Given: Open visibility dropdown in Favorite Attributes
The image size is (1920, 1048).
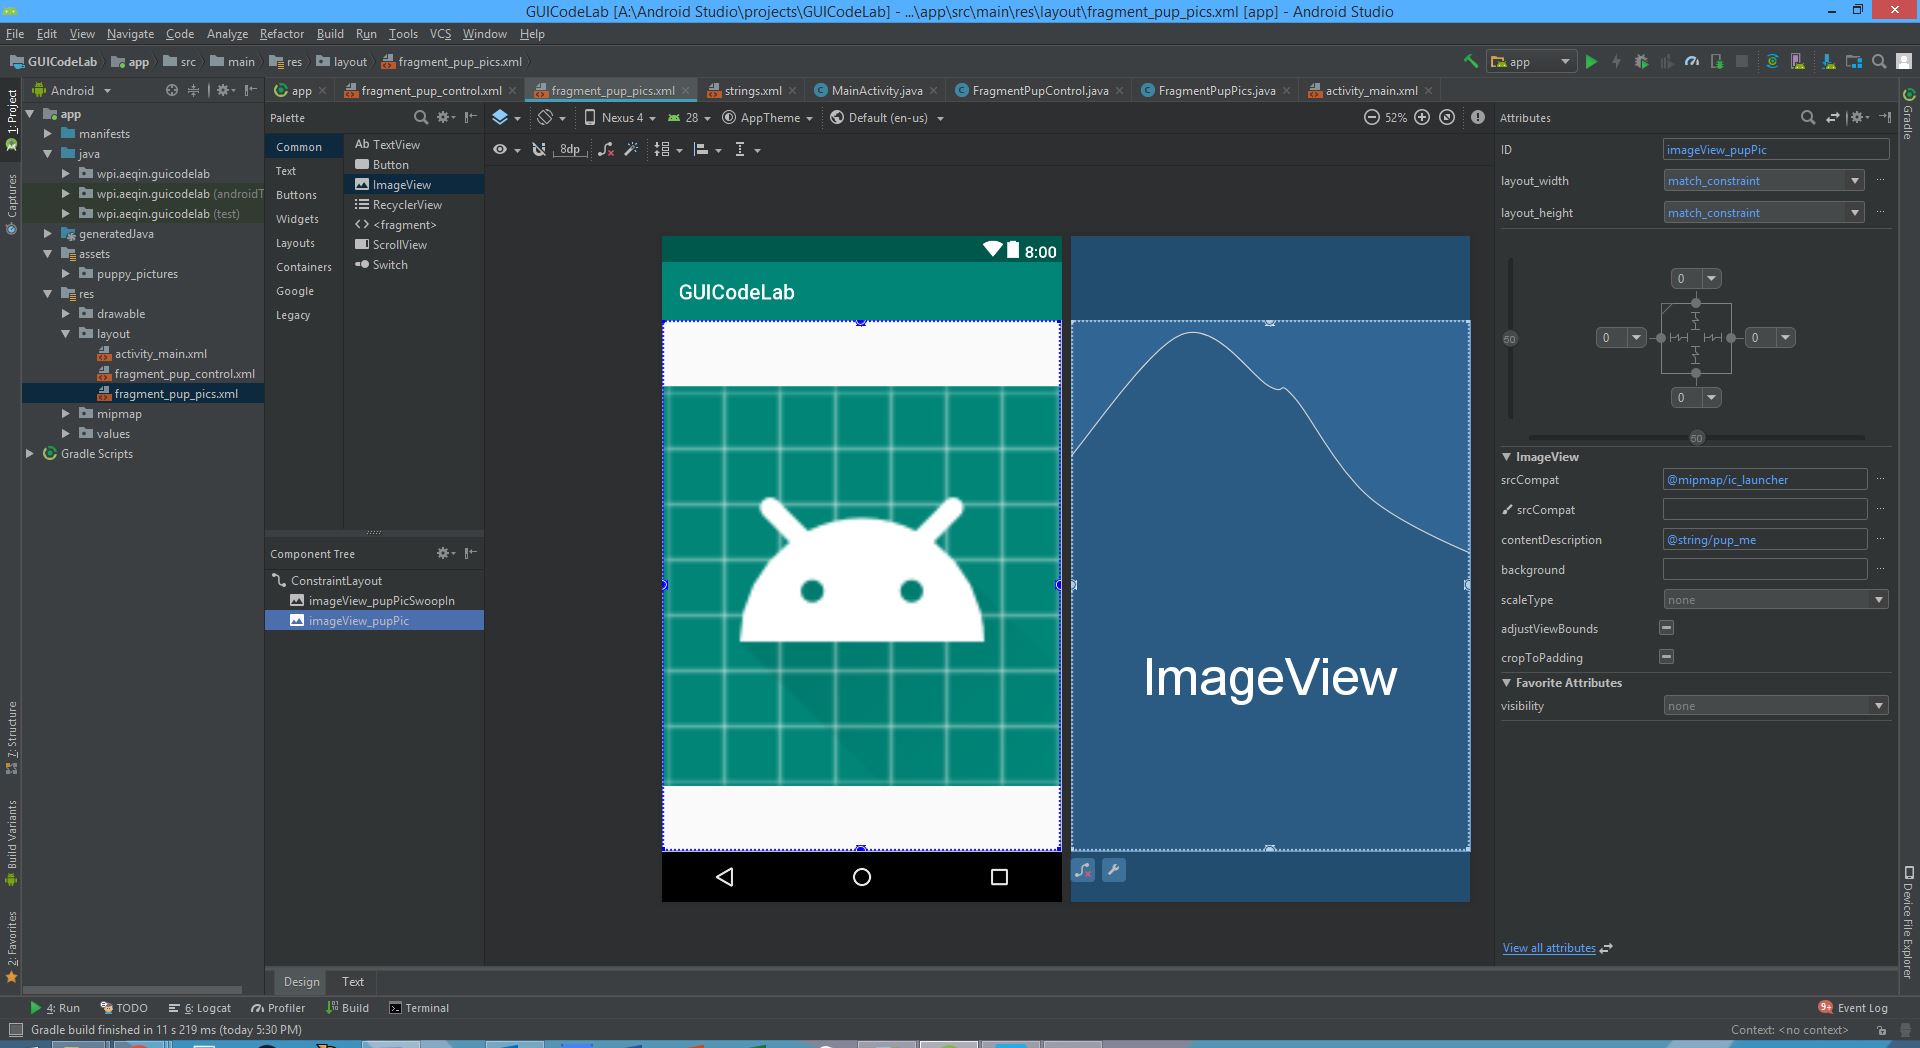Looking at the screenshot, I should click(x=1879, y=706).
